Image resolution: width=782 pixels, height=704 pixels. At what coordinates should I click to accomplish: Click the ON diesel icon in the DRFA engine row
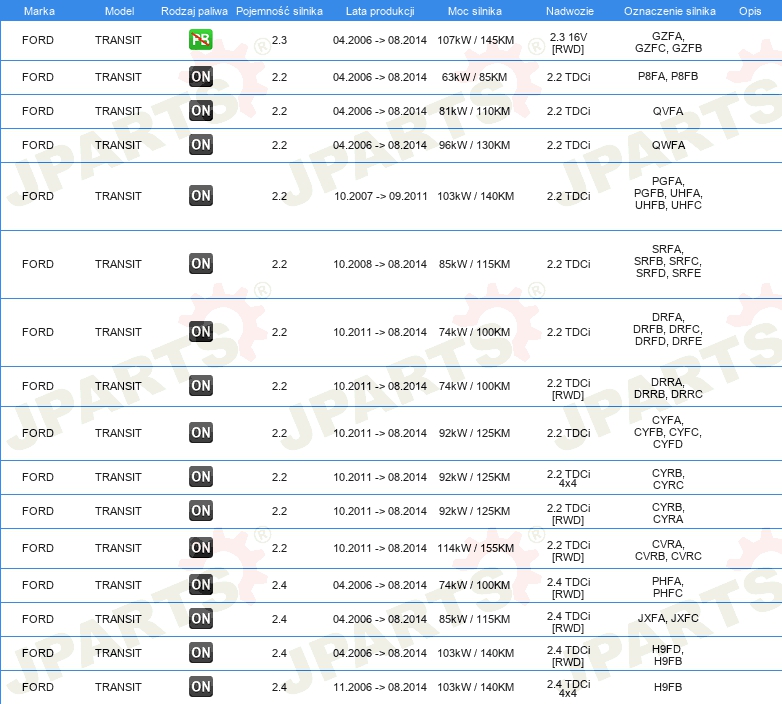coord(201,332)
